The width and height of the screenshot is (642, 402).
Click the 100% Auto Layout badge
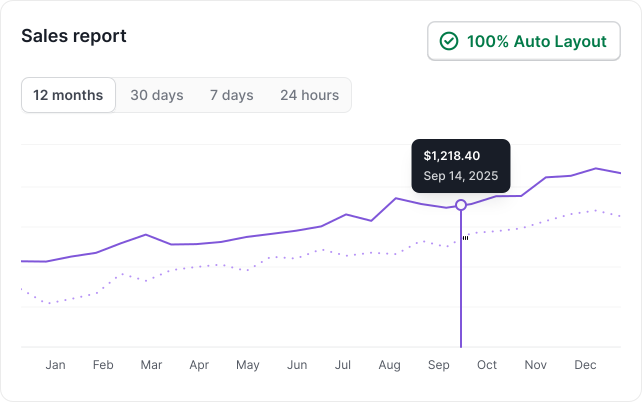click(524, 42)
